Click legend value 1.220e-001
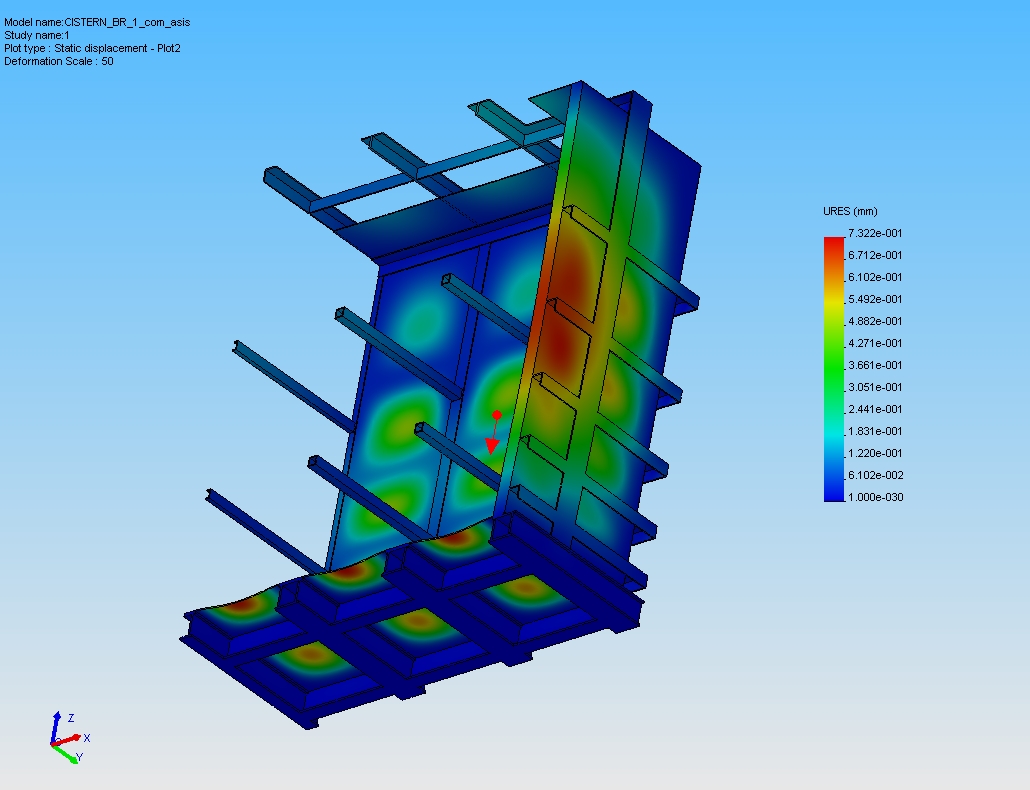This screenshot has width=1030, height=790. [875, 453]
